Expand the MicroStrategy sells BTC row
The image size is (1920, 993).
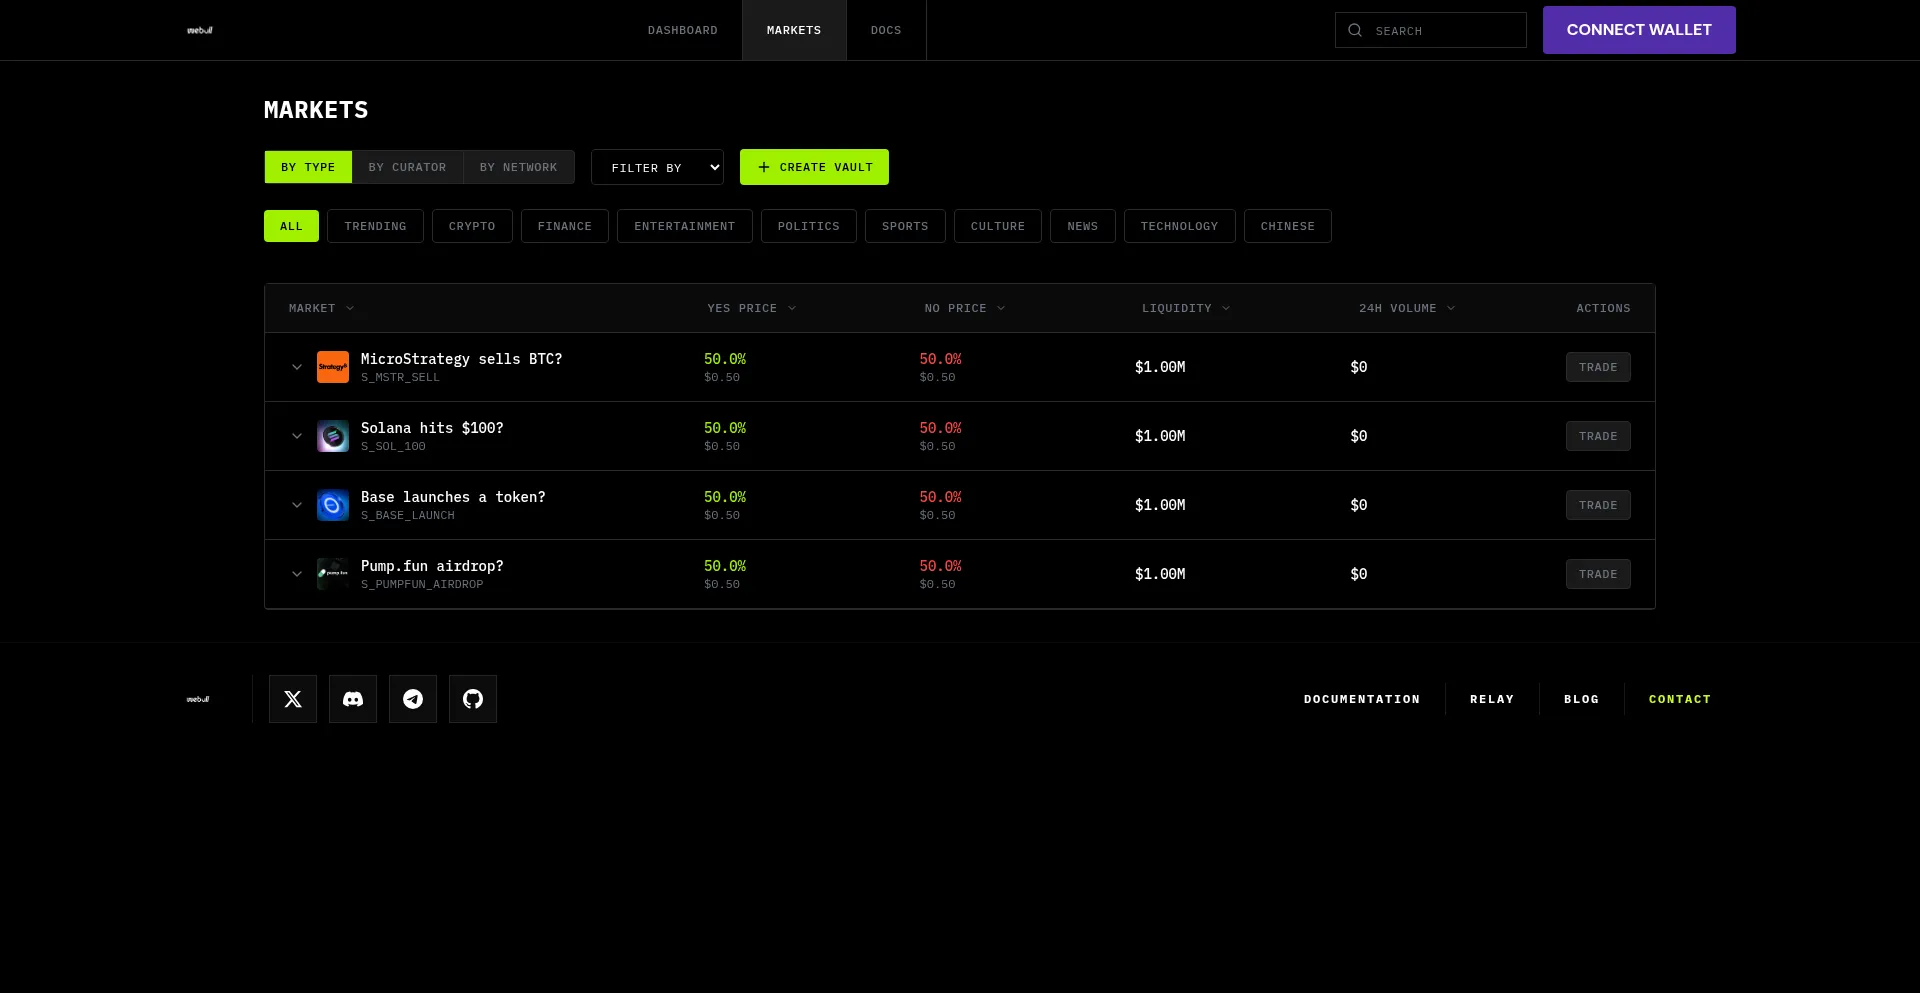click(296, 367)
